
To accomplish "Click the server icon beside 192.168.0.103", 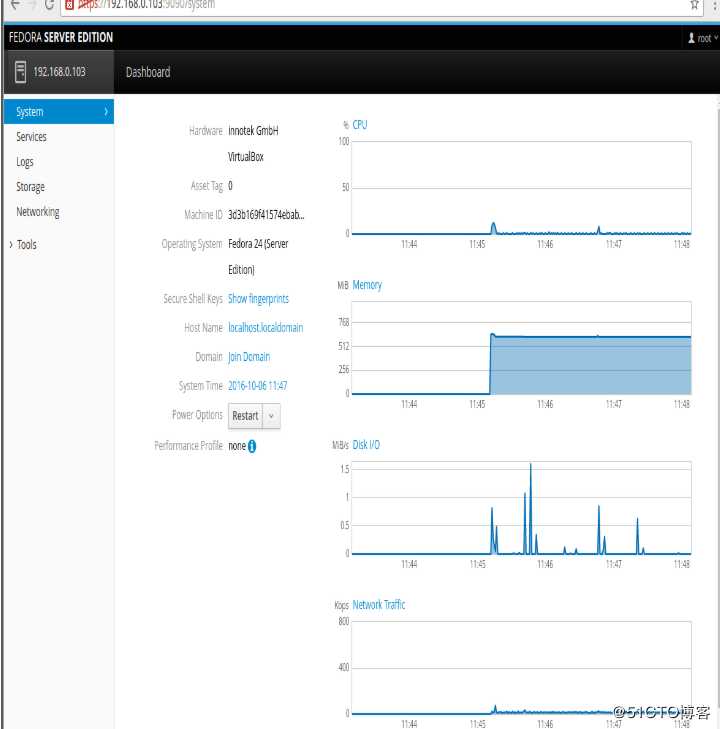I will [x=20, y=72].
